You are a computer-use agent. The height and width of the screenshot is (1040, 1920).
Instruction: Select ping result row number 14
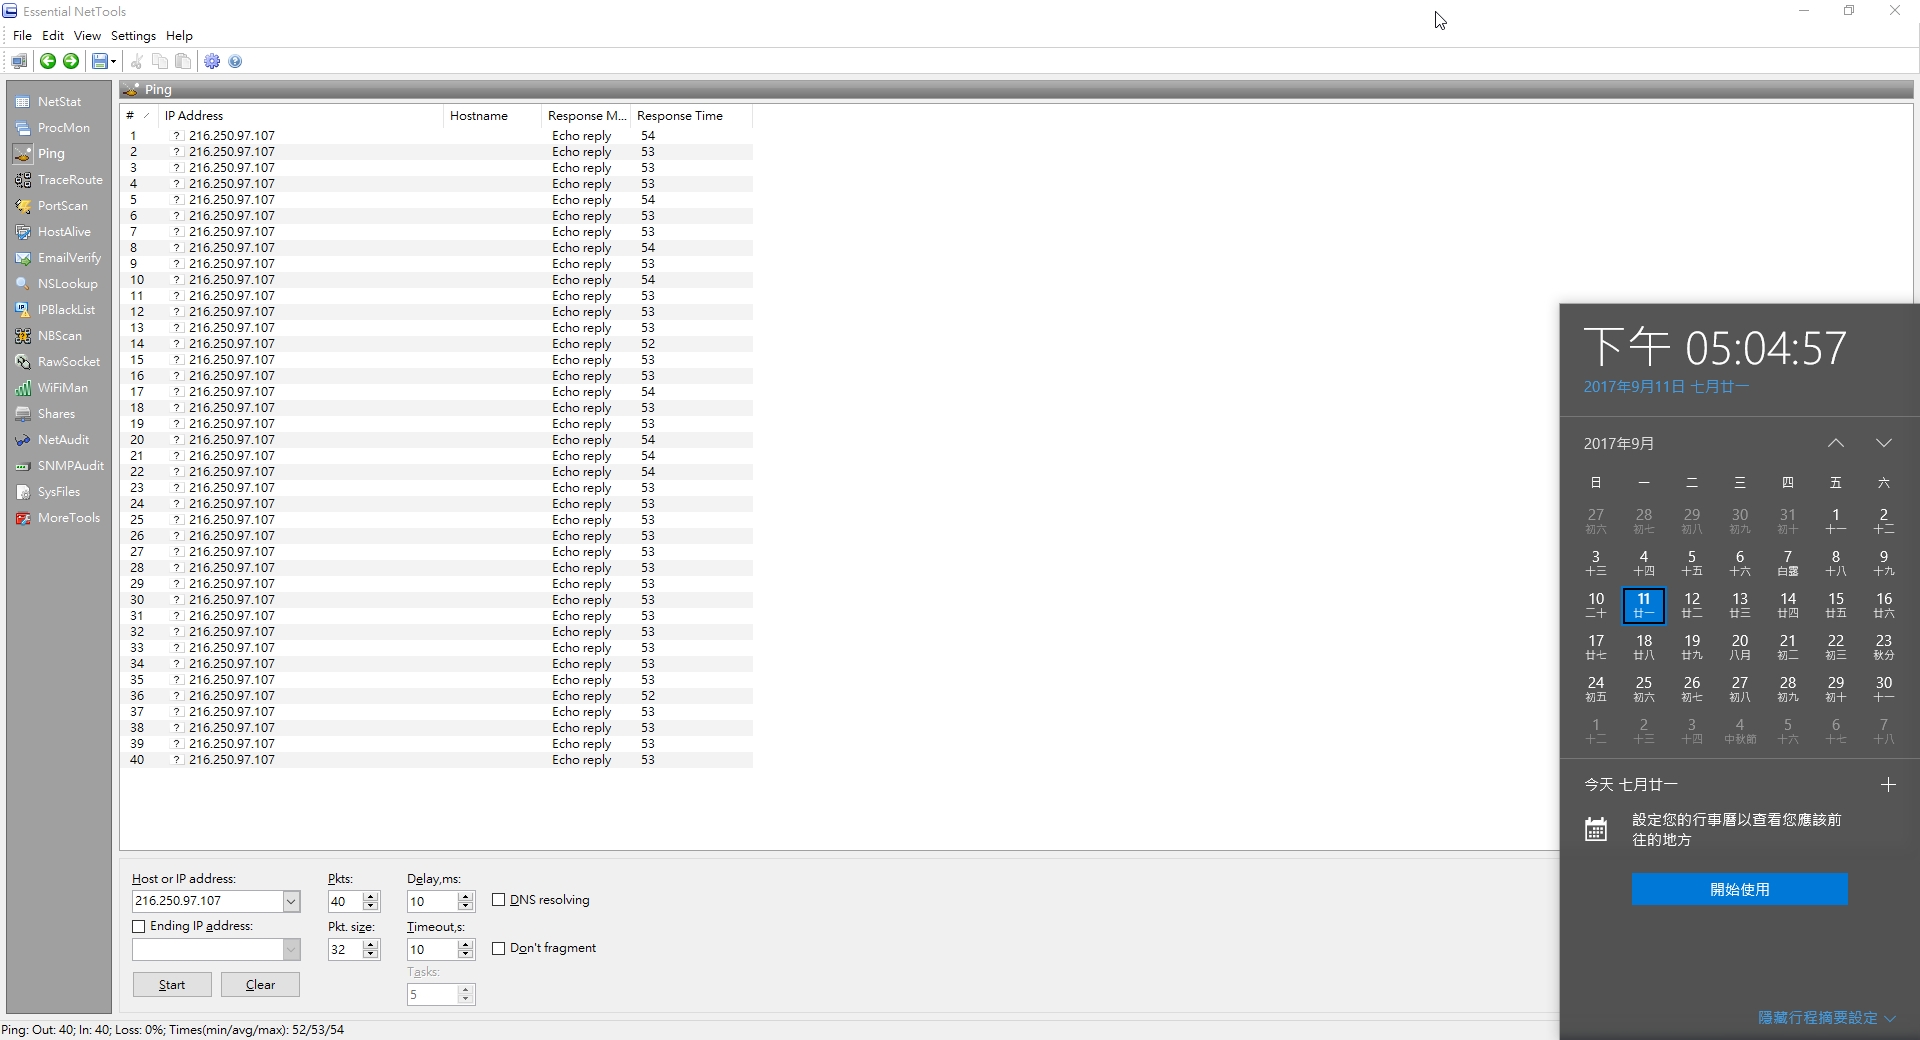point(437,344)
